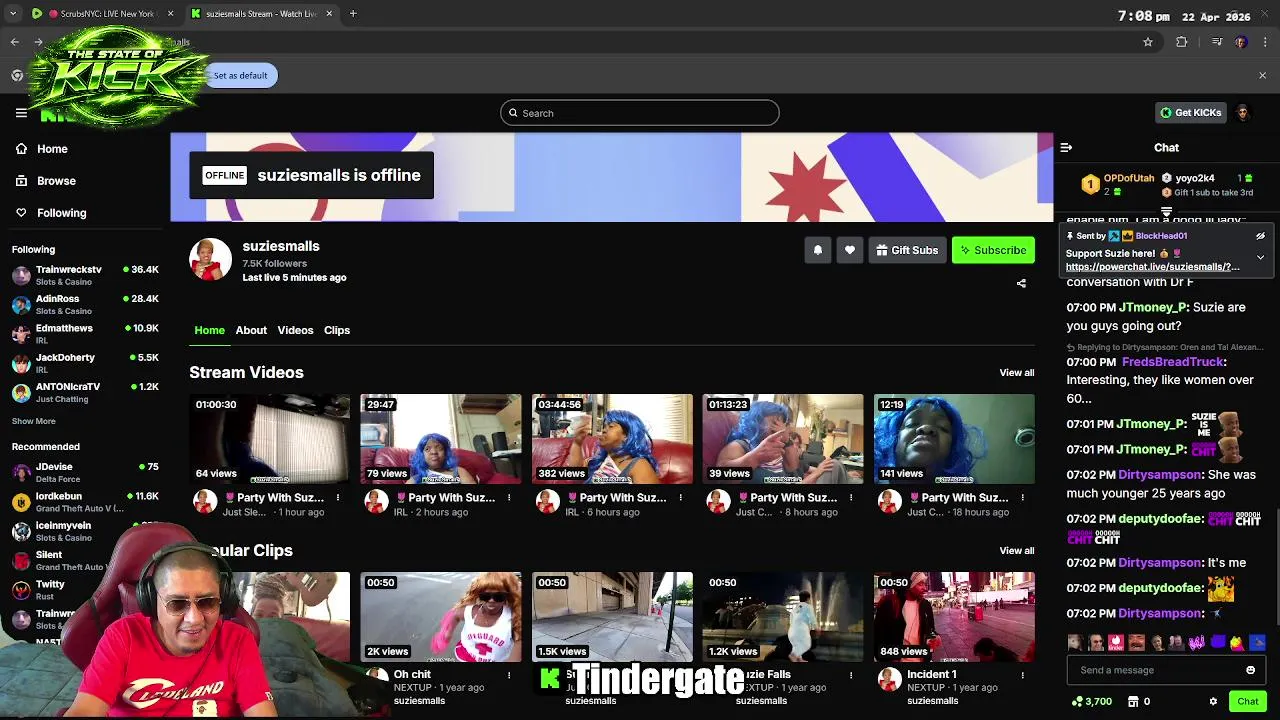Open the tab search dropdown arrow
Image resolution: width=1280 pixels, height=720 pixels.
point(12,14)
